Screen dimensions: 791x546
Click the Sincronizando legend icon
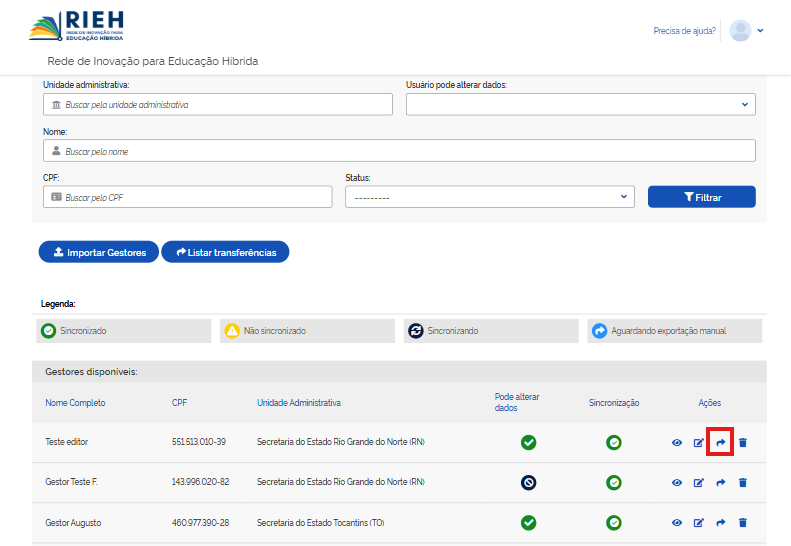pyautogui.click(x=416, y=331)
